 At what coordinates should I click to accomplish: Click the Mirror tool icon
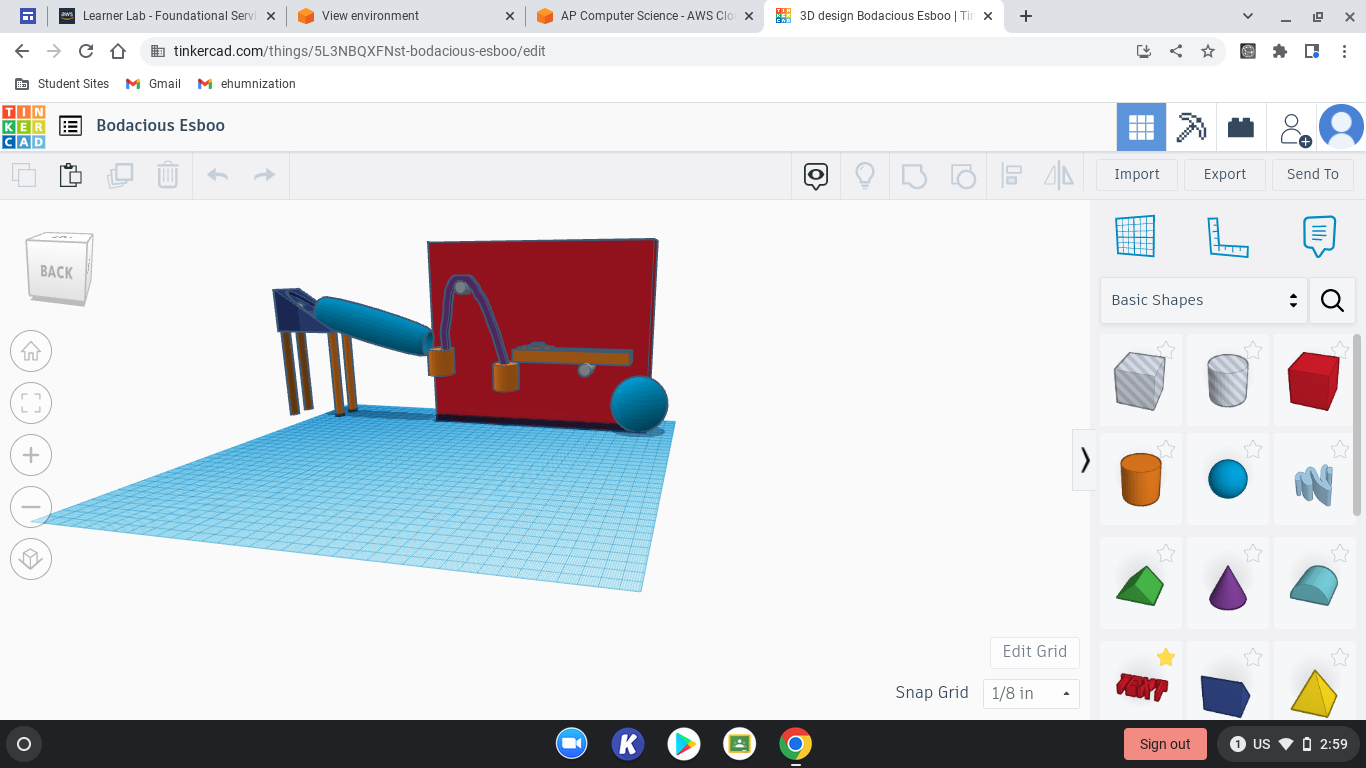pyautogui.click(x=1058, y=174)
